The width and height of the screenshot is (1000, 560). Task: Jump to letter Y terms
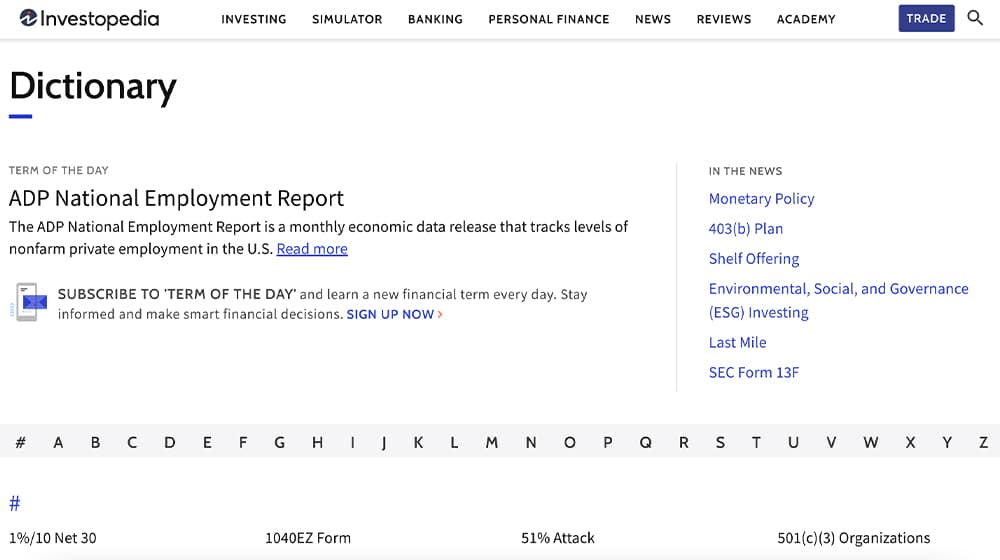[947, 442]
